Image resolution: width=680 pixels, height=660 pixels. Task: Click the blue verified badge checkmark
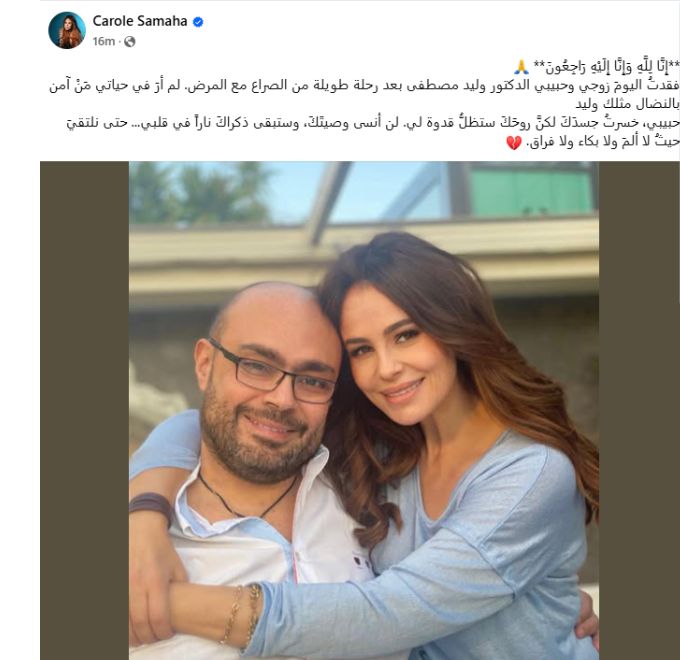coord(198,22)
